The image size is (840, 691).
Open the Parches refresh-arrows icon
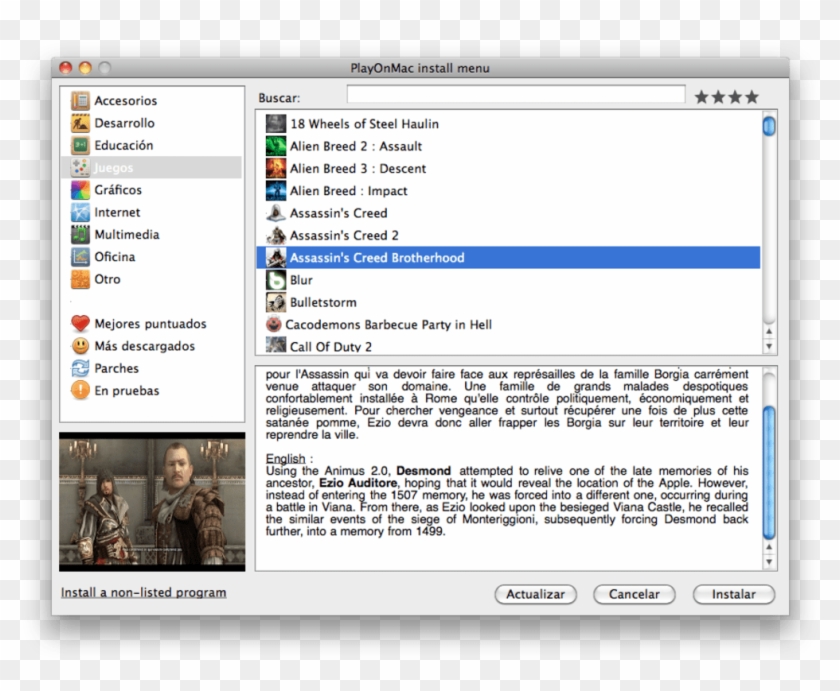point(80,368)
